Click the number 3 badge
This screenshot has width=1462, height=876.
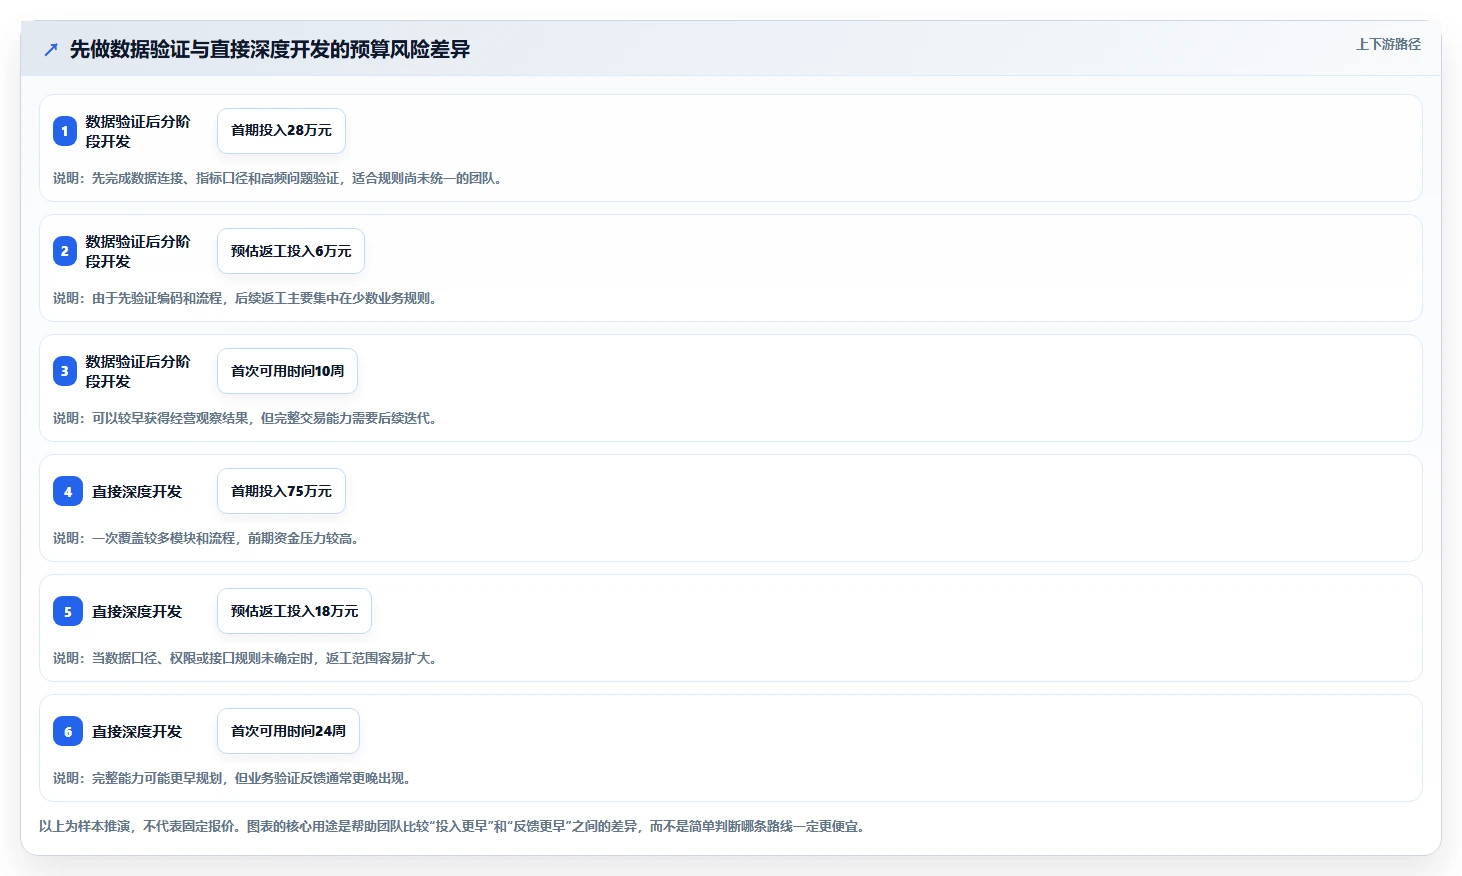[x=65, y=371]
